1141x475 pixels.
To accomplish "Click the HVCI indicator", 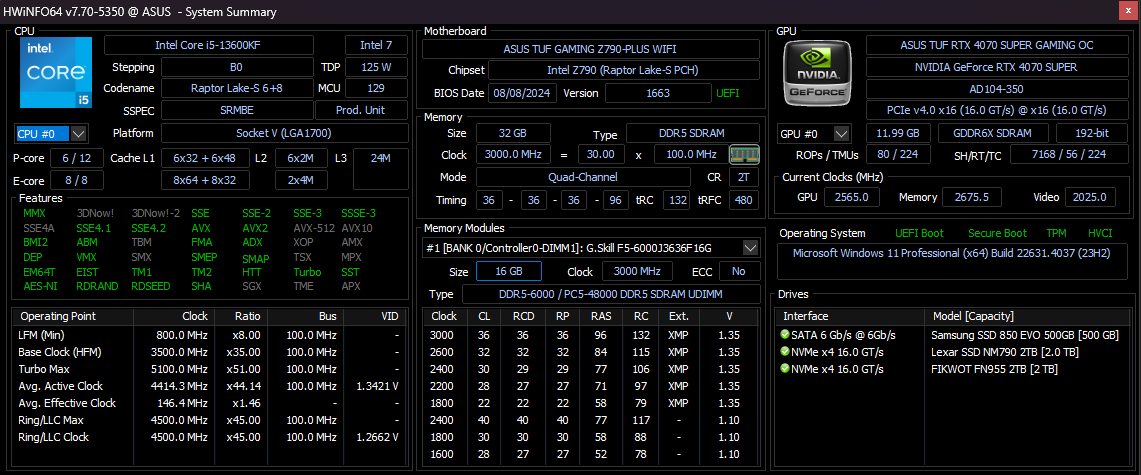I will pos(1099,233).
